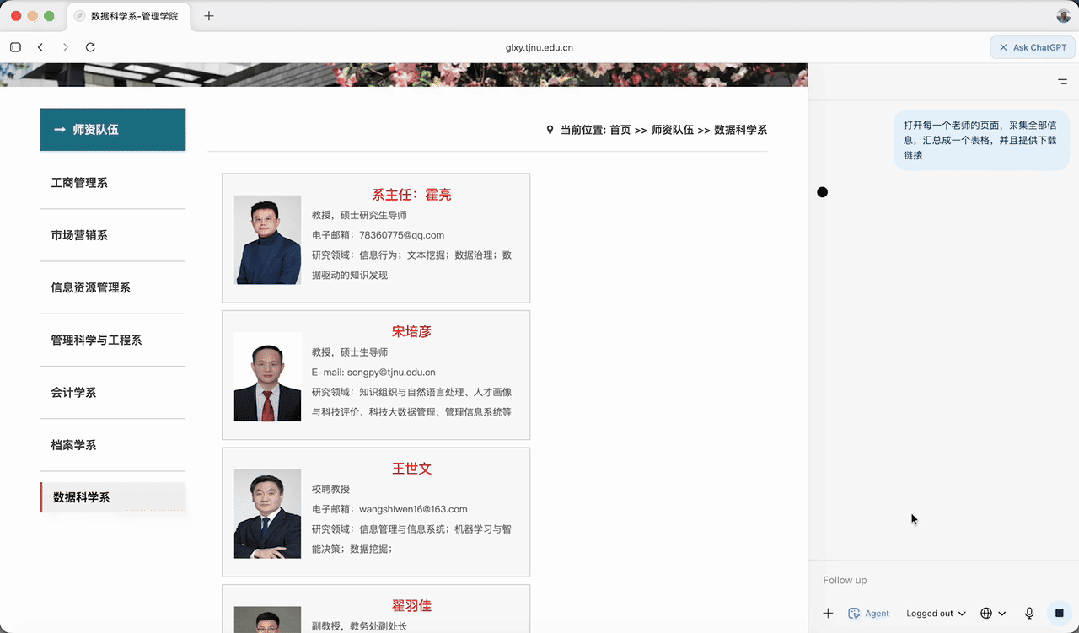Image resolution: width=1079 pixels, height=633 pixels.
Task: Open 市场营销系 department
Action: [x=79, y=235]
